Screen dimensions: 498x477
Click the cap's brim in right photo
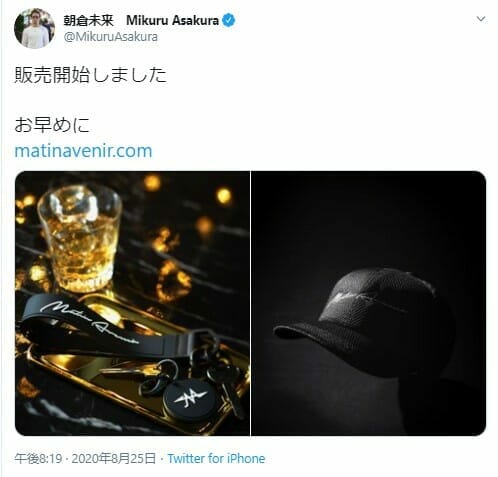(x=313, y=335)
